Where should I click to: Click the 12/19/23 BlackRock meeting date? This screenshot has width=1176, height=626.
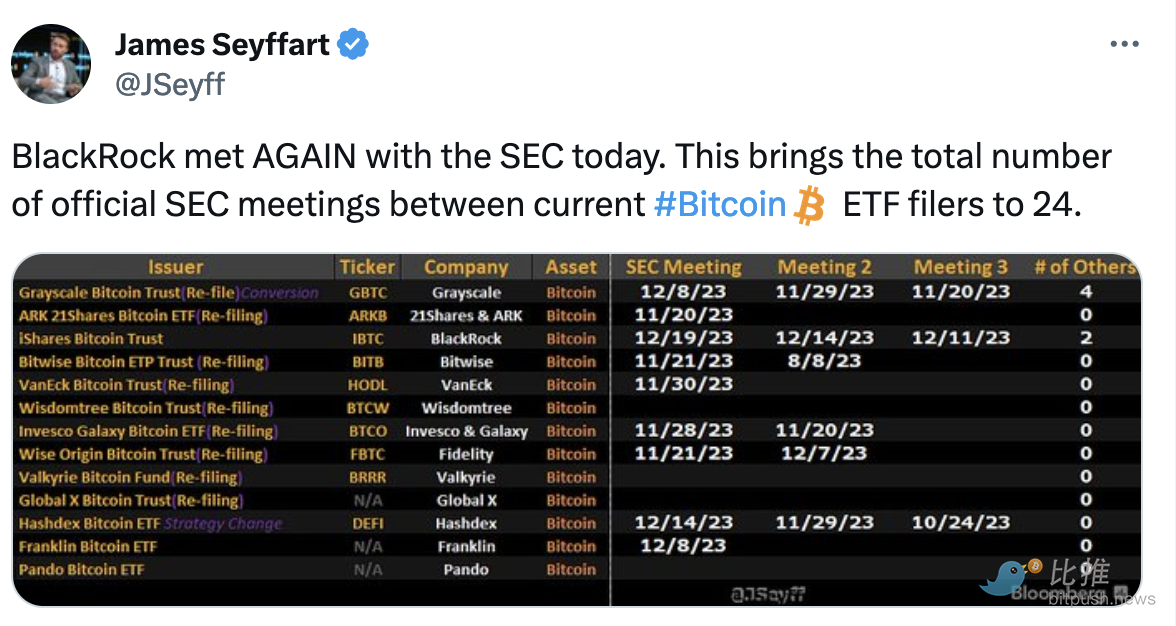[683, 338]
